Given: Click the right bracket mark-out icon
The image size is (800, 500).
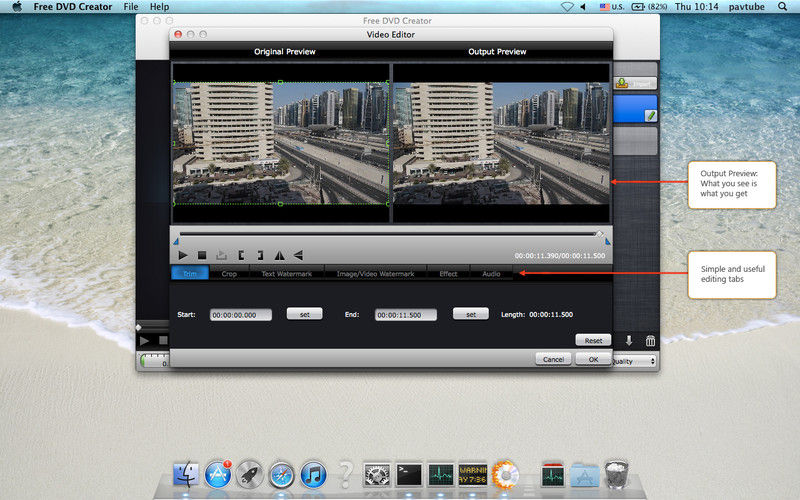Looking at the screenshot, I should [260, 256].
